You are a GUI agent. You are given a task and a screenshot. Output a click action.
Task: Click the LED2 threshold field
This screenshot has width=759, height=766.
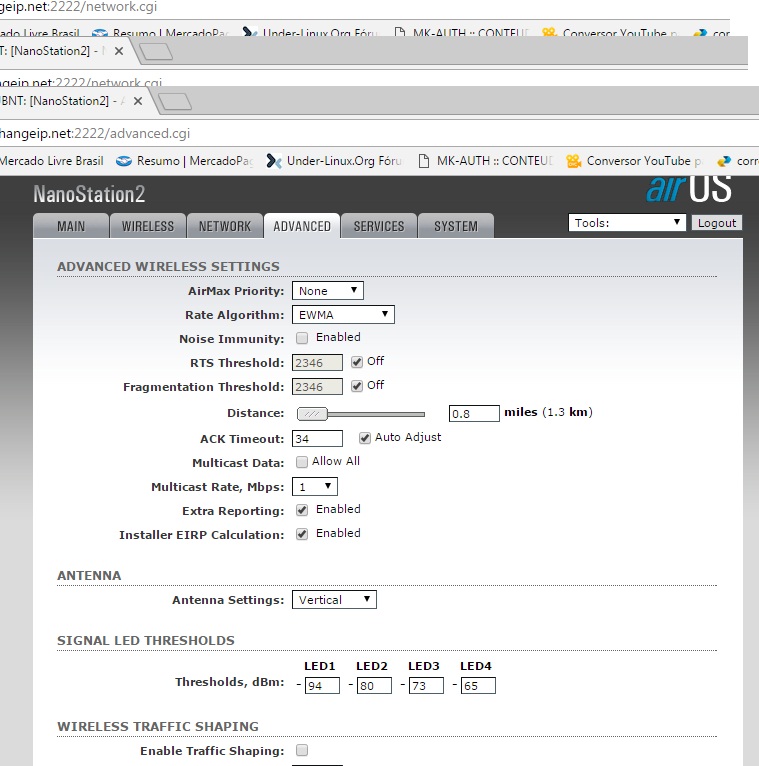374,685
